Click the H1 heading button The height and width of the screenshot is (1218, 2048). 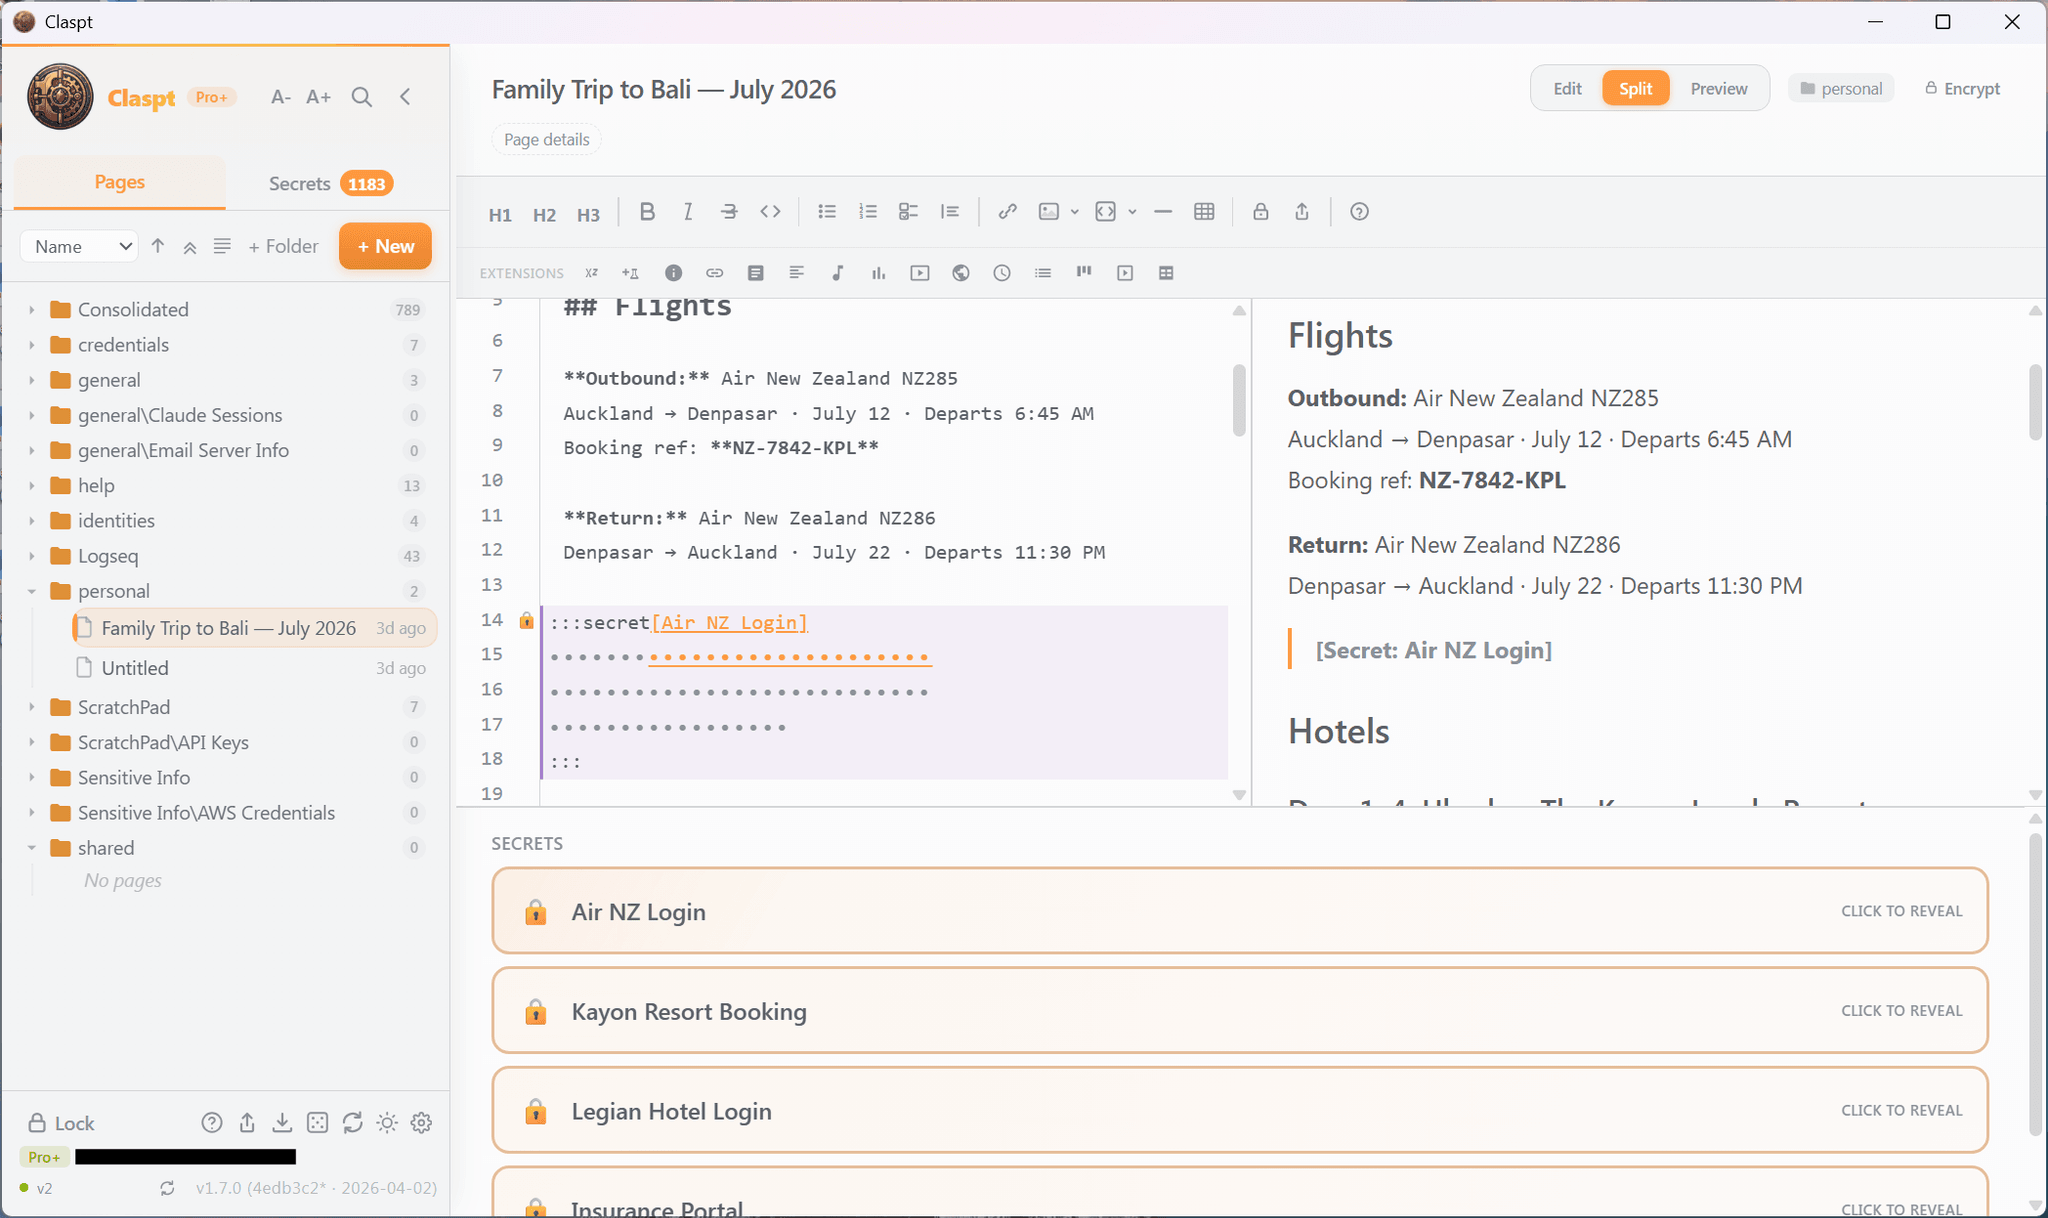click(x=500, y=214)
